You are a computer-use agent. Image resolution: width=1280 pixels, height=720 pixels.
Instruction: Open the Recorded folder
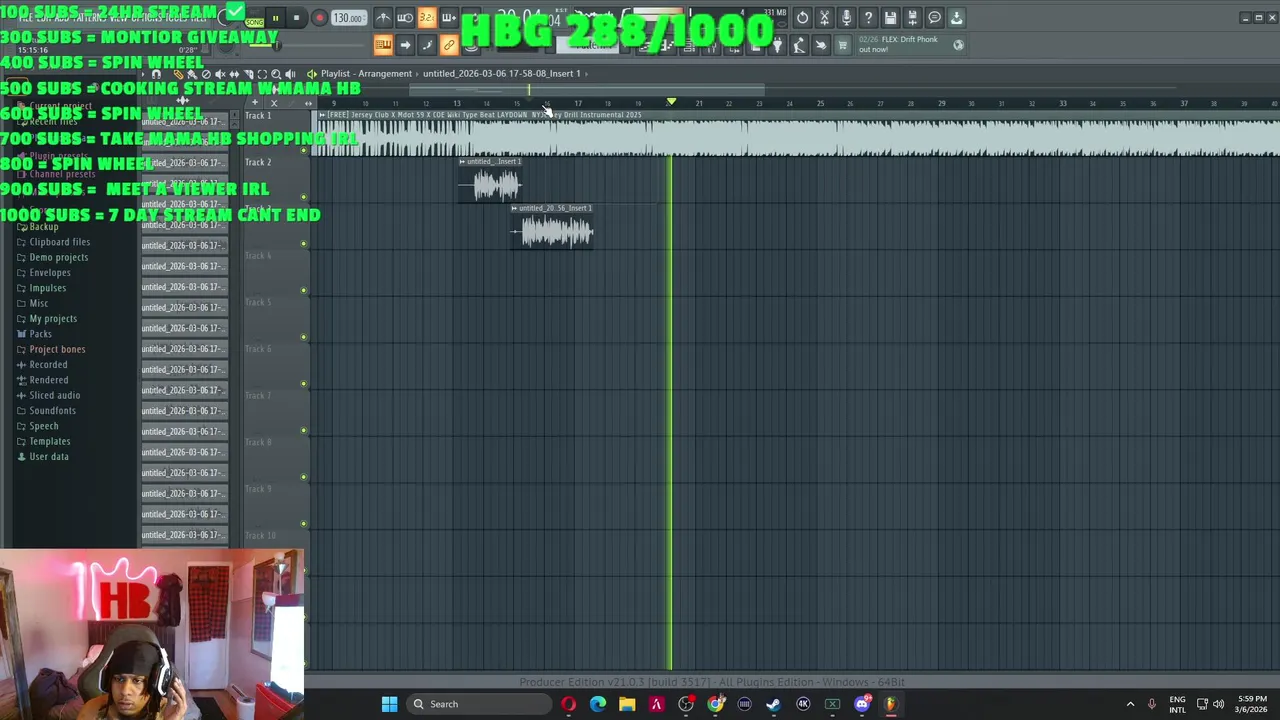48,365
